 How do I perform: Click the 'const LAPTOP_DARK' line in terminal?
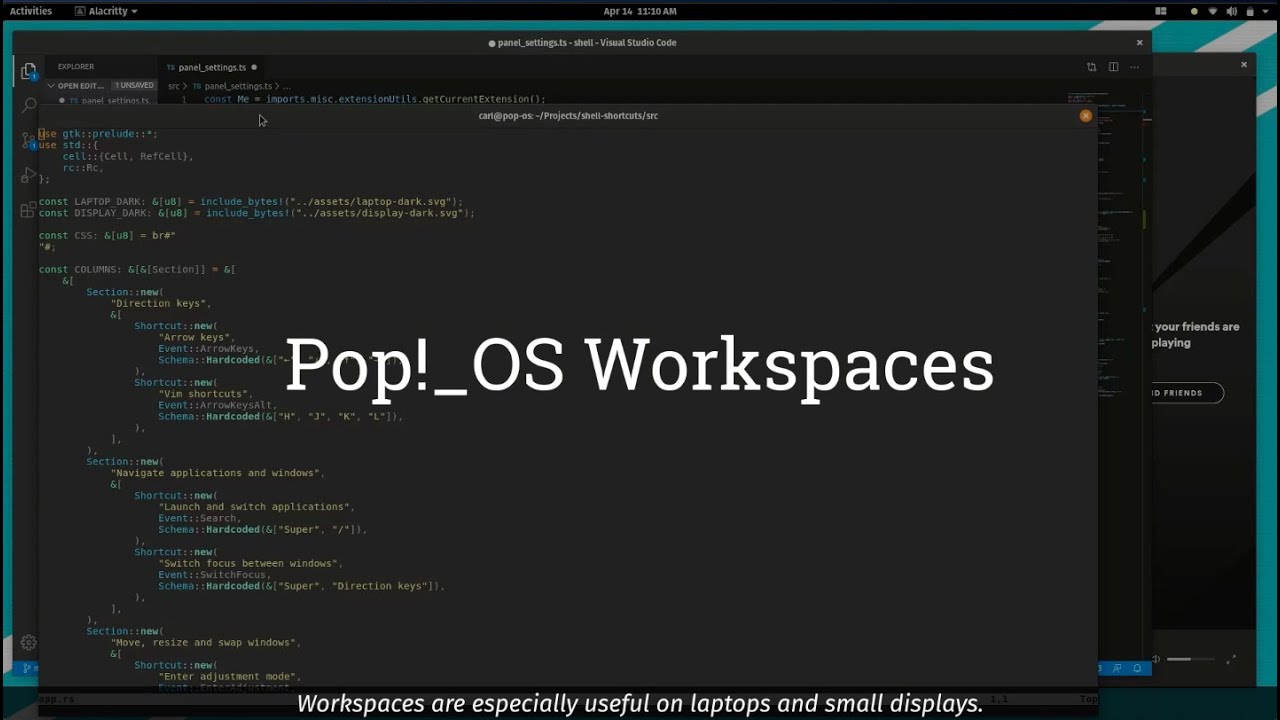tap(251, 202)
